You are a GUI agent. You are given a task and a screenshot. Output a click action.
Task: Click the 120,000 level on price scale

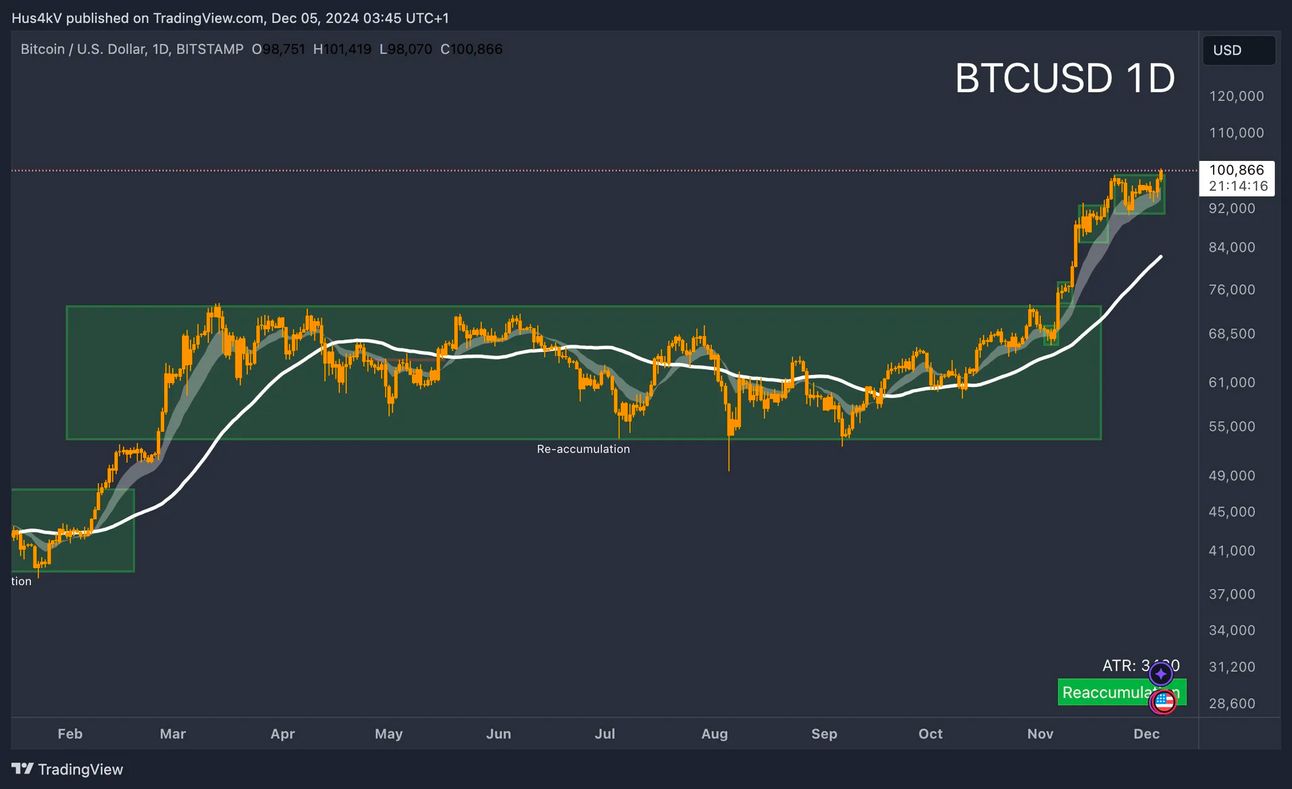pyautogui.click(x=1236, y=96)
